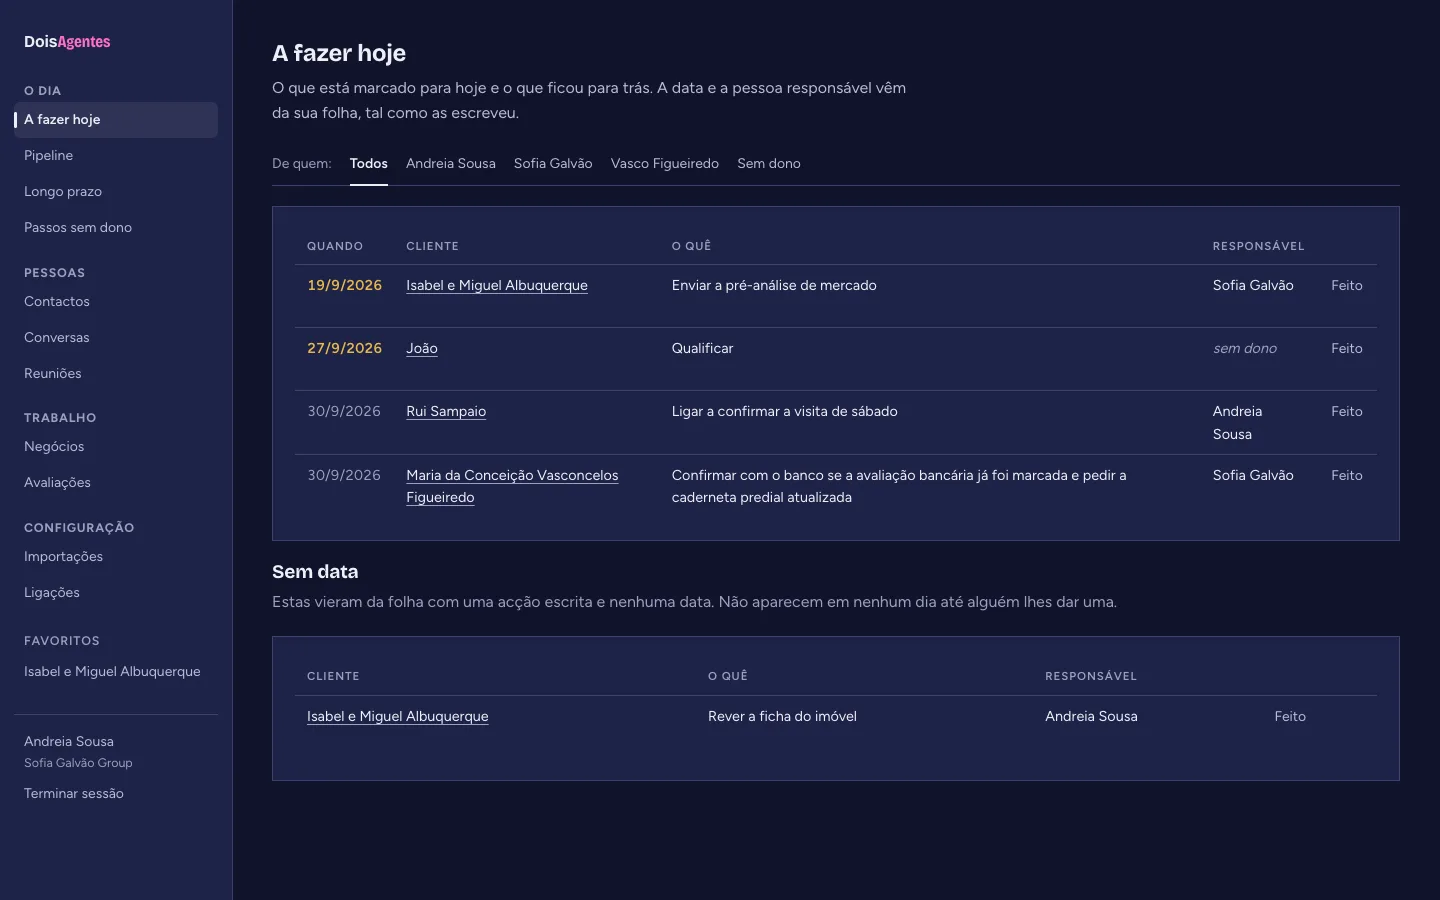Screen dimensions: 1440x900
Task: Mark 'Ligar a confirmar a visita' as Feito
Action: click(1347, 412)
